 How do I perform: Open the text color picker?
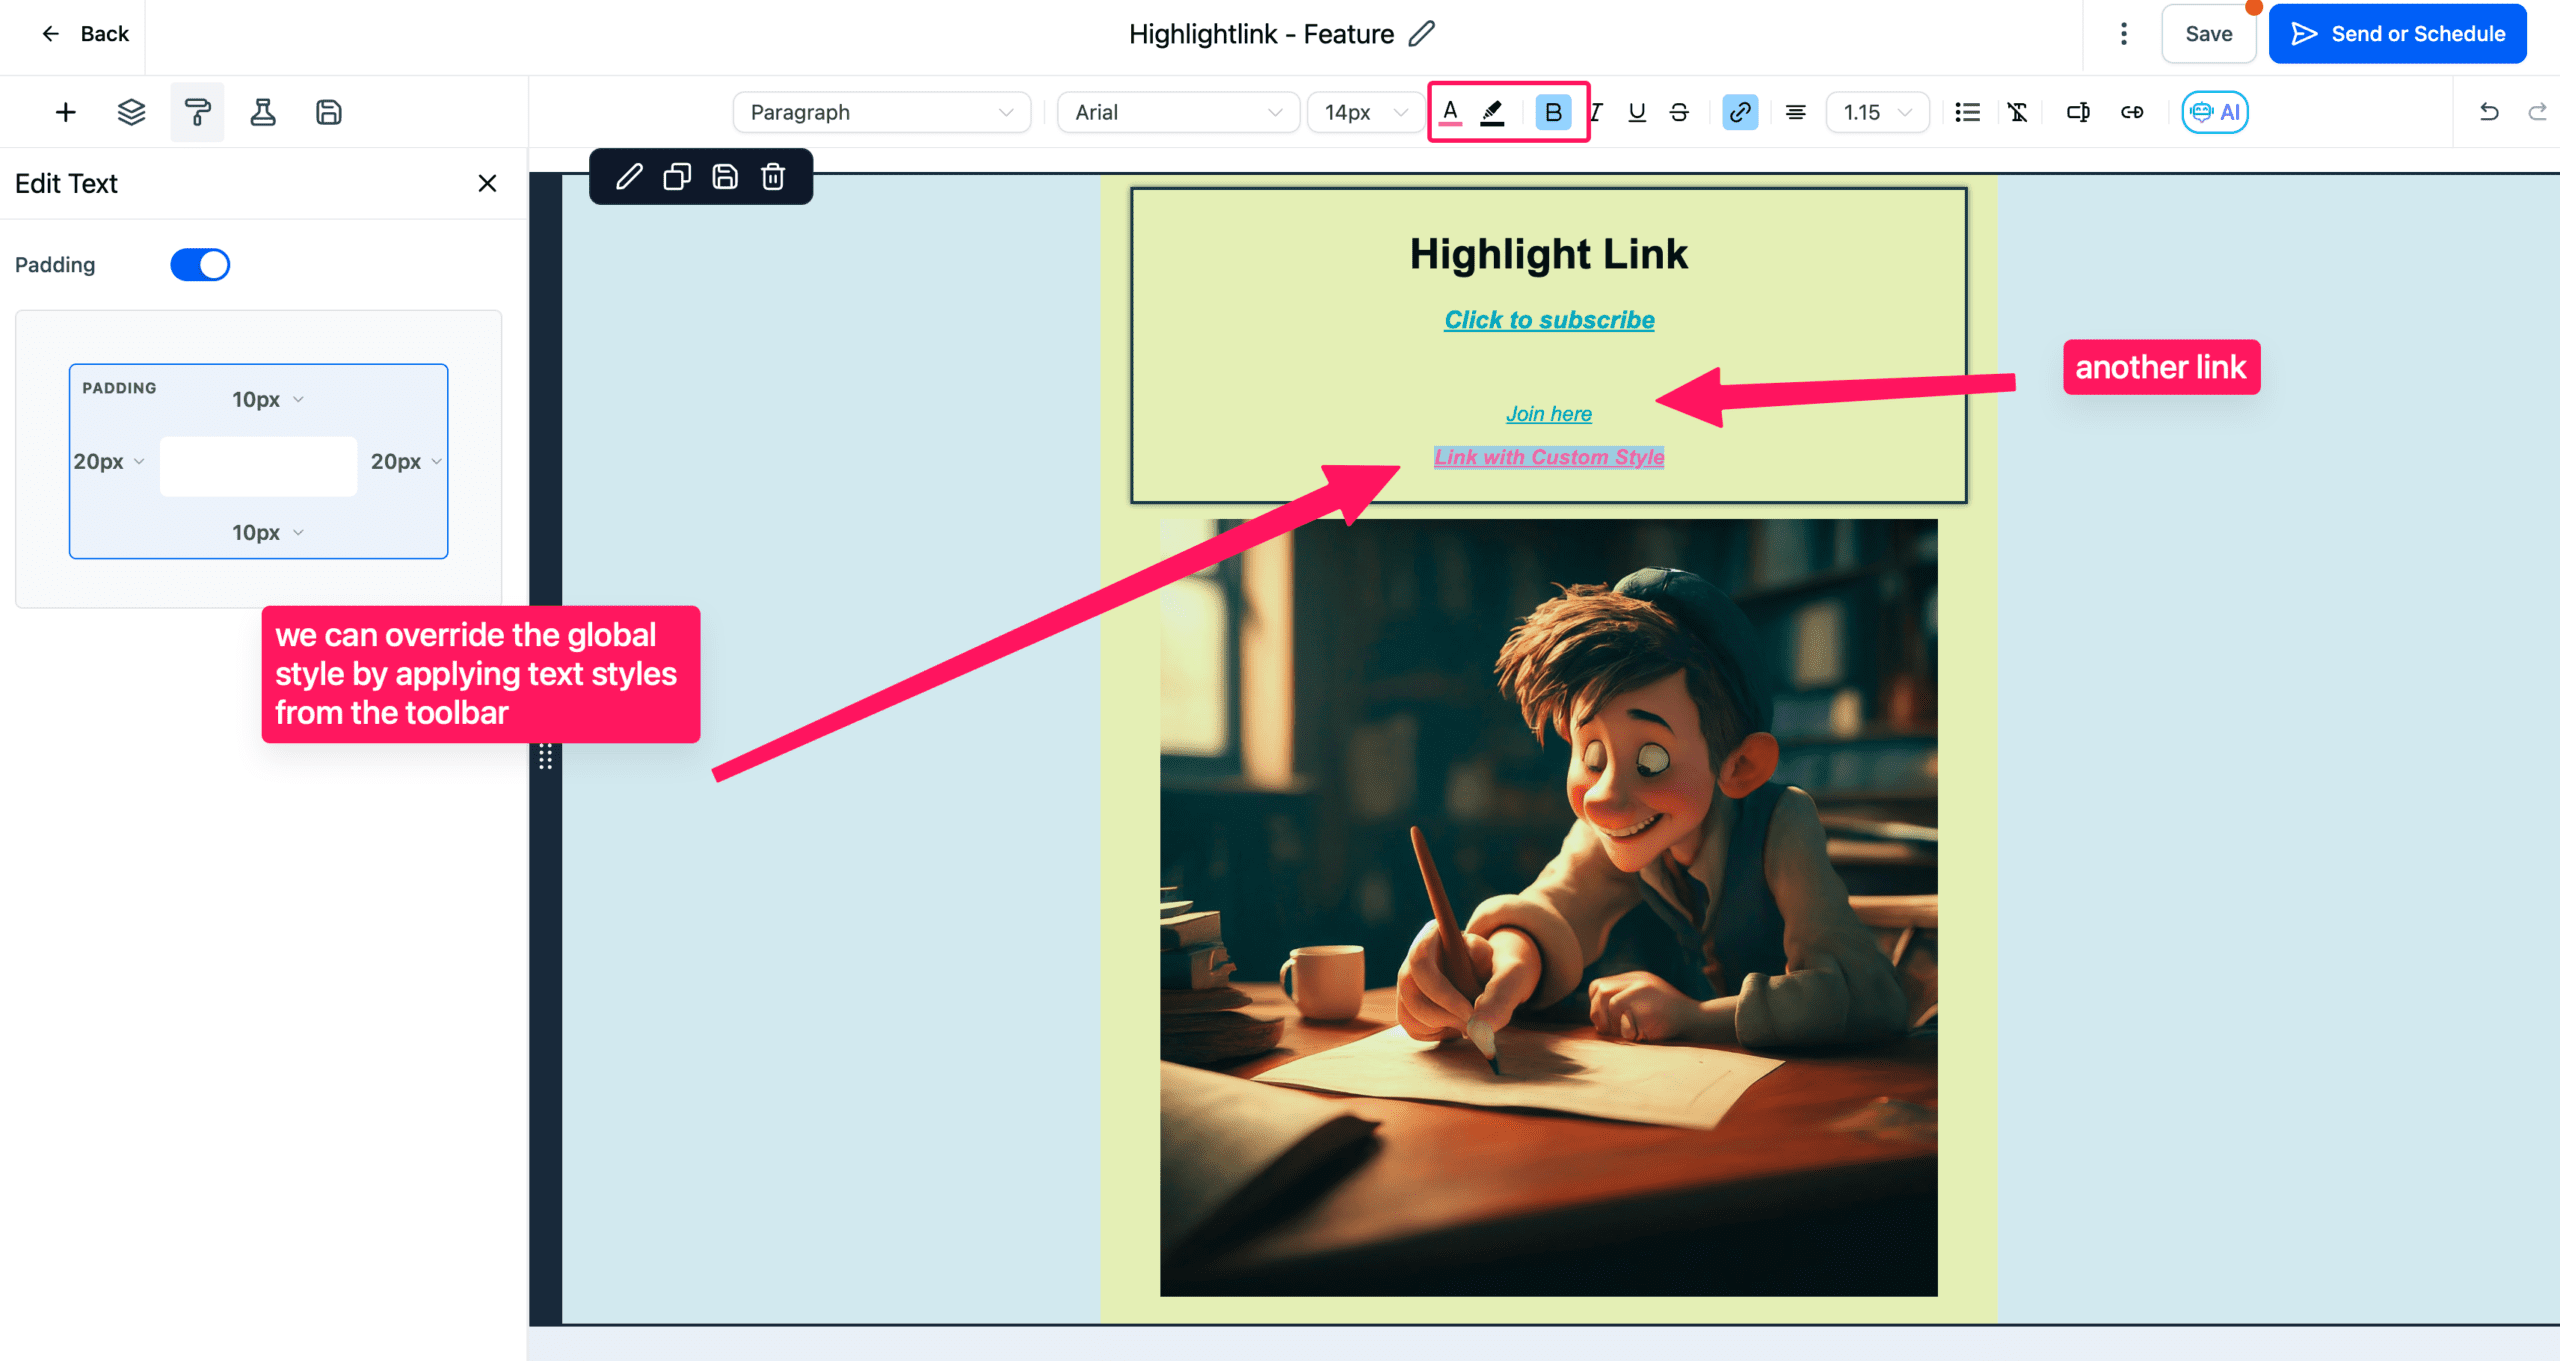(1451, 112)
